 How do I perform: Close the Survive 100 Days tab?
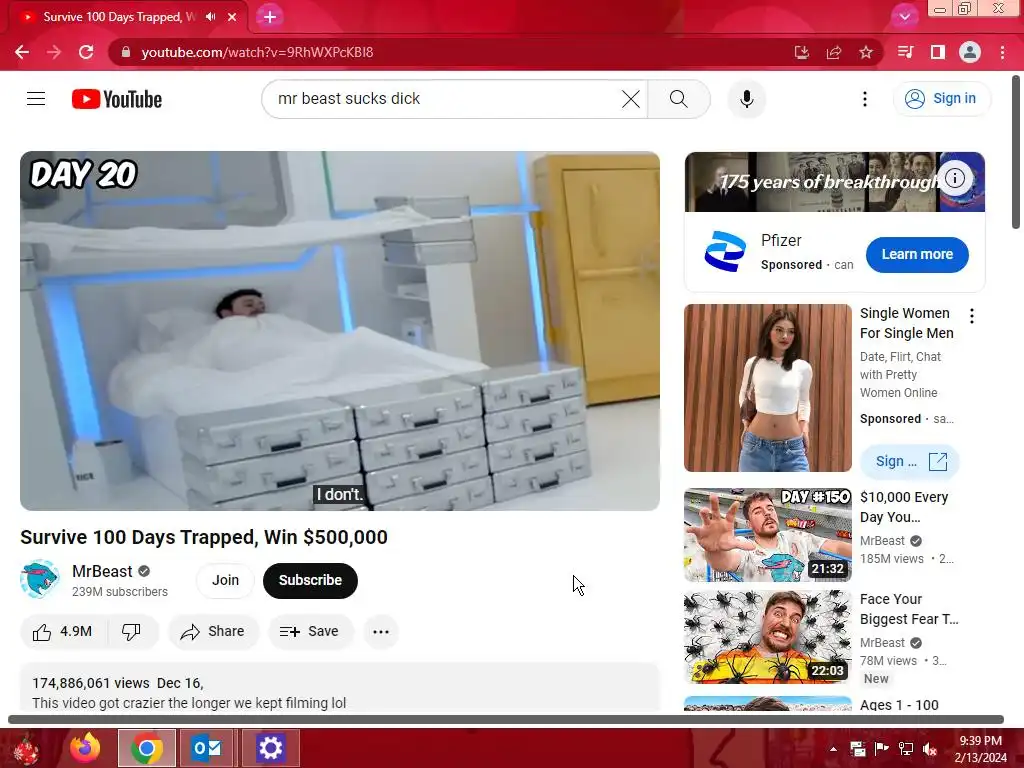(x=232, y=17)
